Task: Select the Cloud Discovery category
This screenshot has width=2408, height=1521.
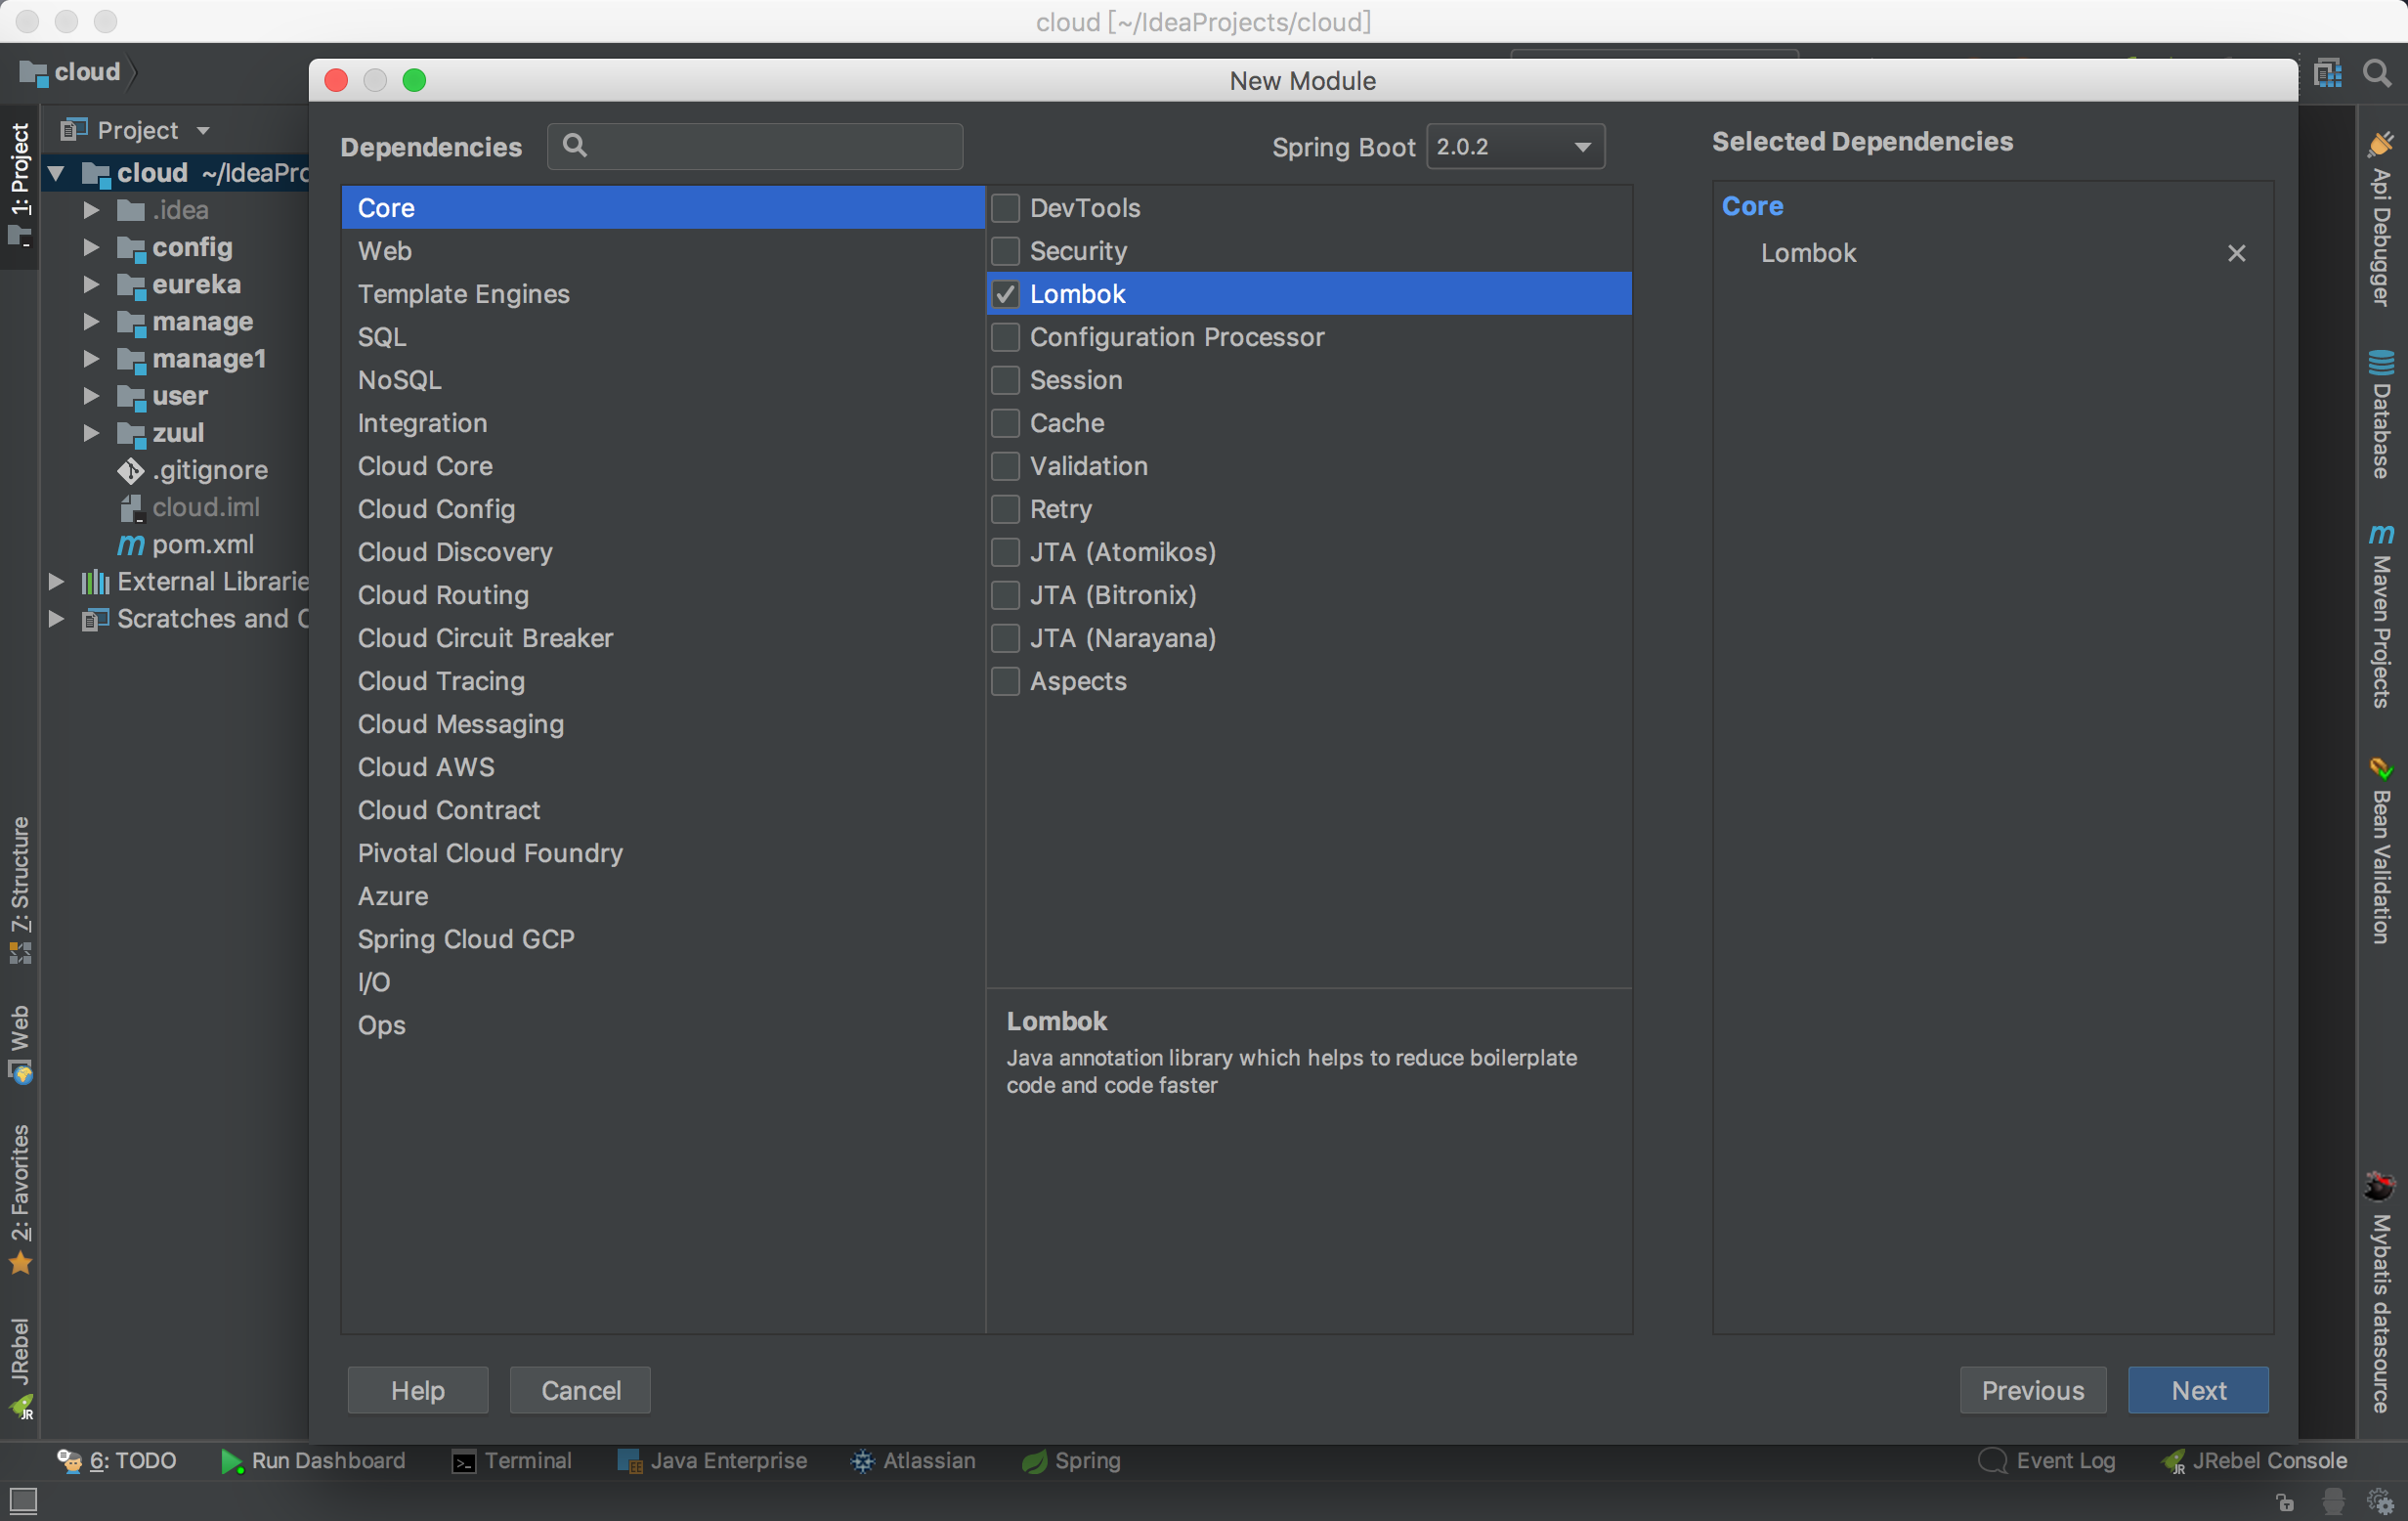Action: [x=455, y=552]
